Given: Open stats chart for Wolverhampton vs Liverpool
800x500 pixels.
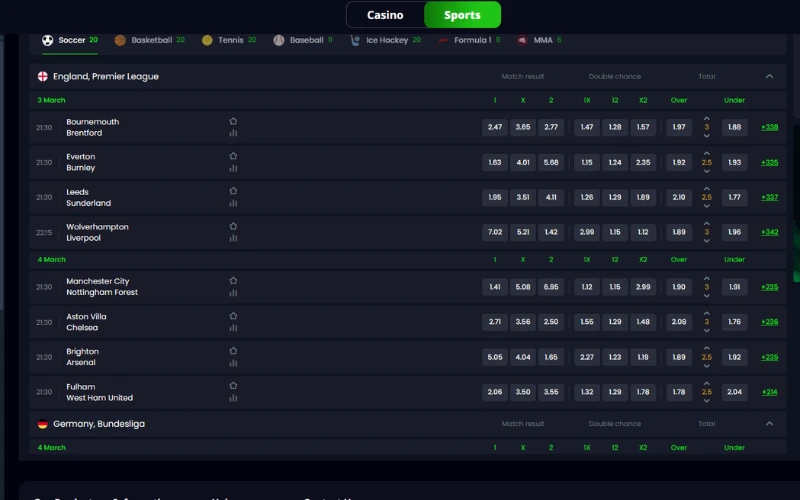Looking at the screenshot, I should tap(233, 238).
